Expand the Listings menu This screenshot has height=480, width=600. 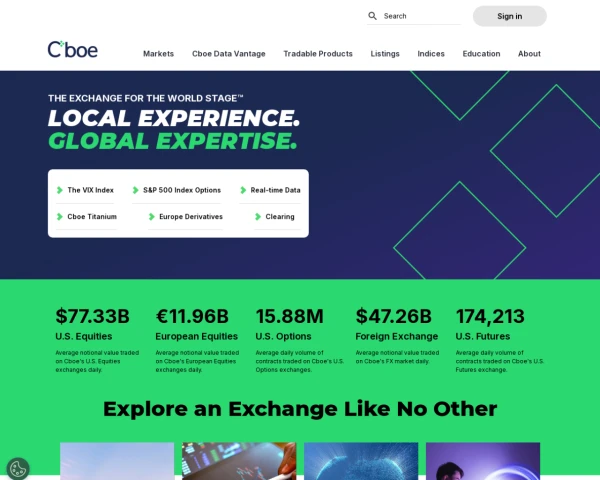(x=385, y=54)
